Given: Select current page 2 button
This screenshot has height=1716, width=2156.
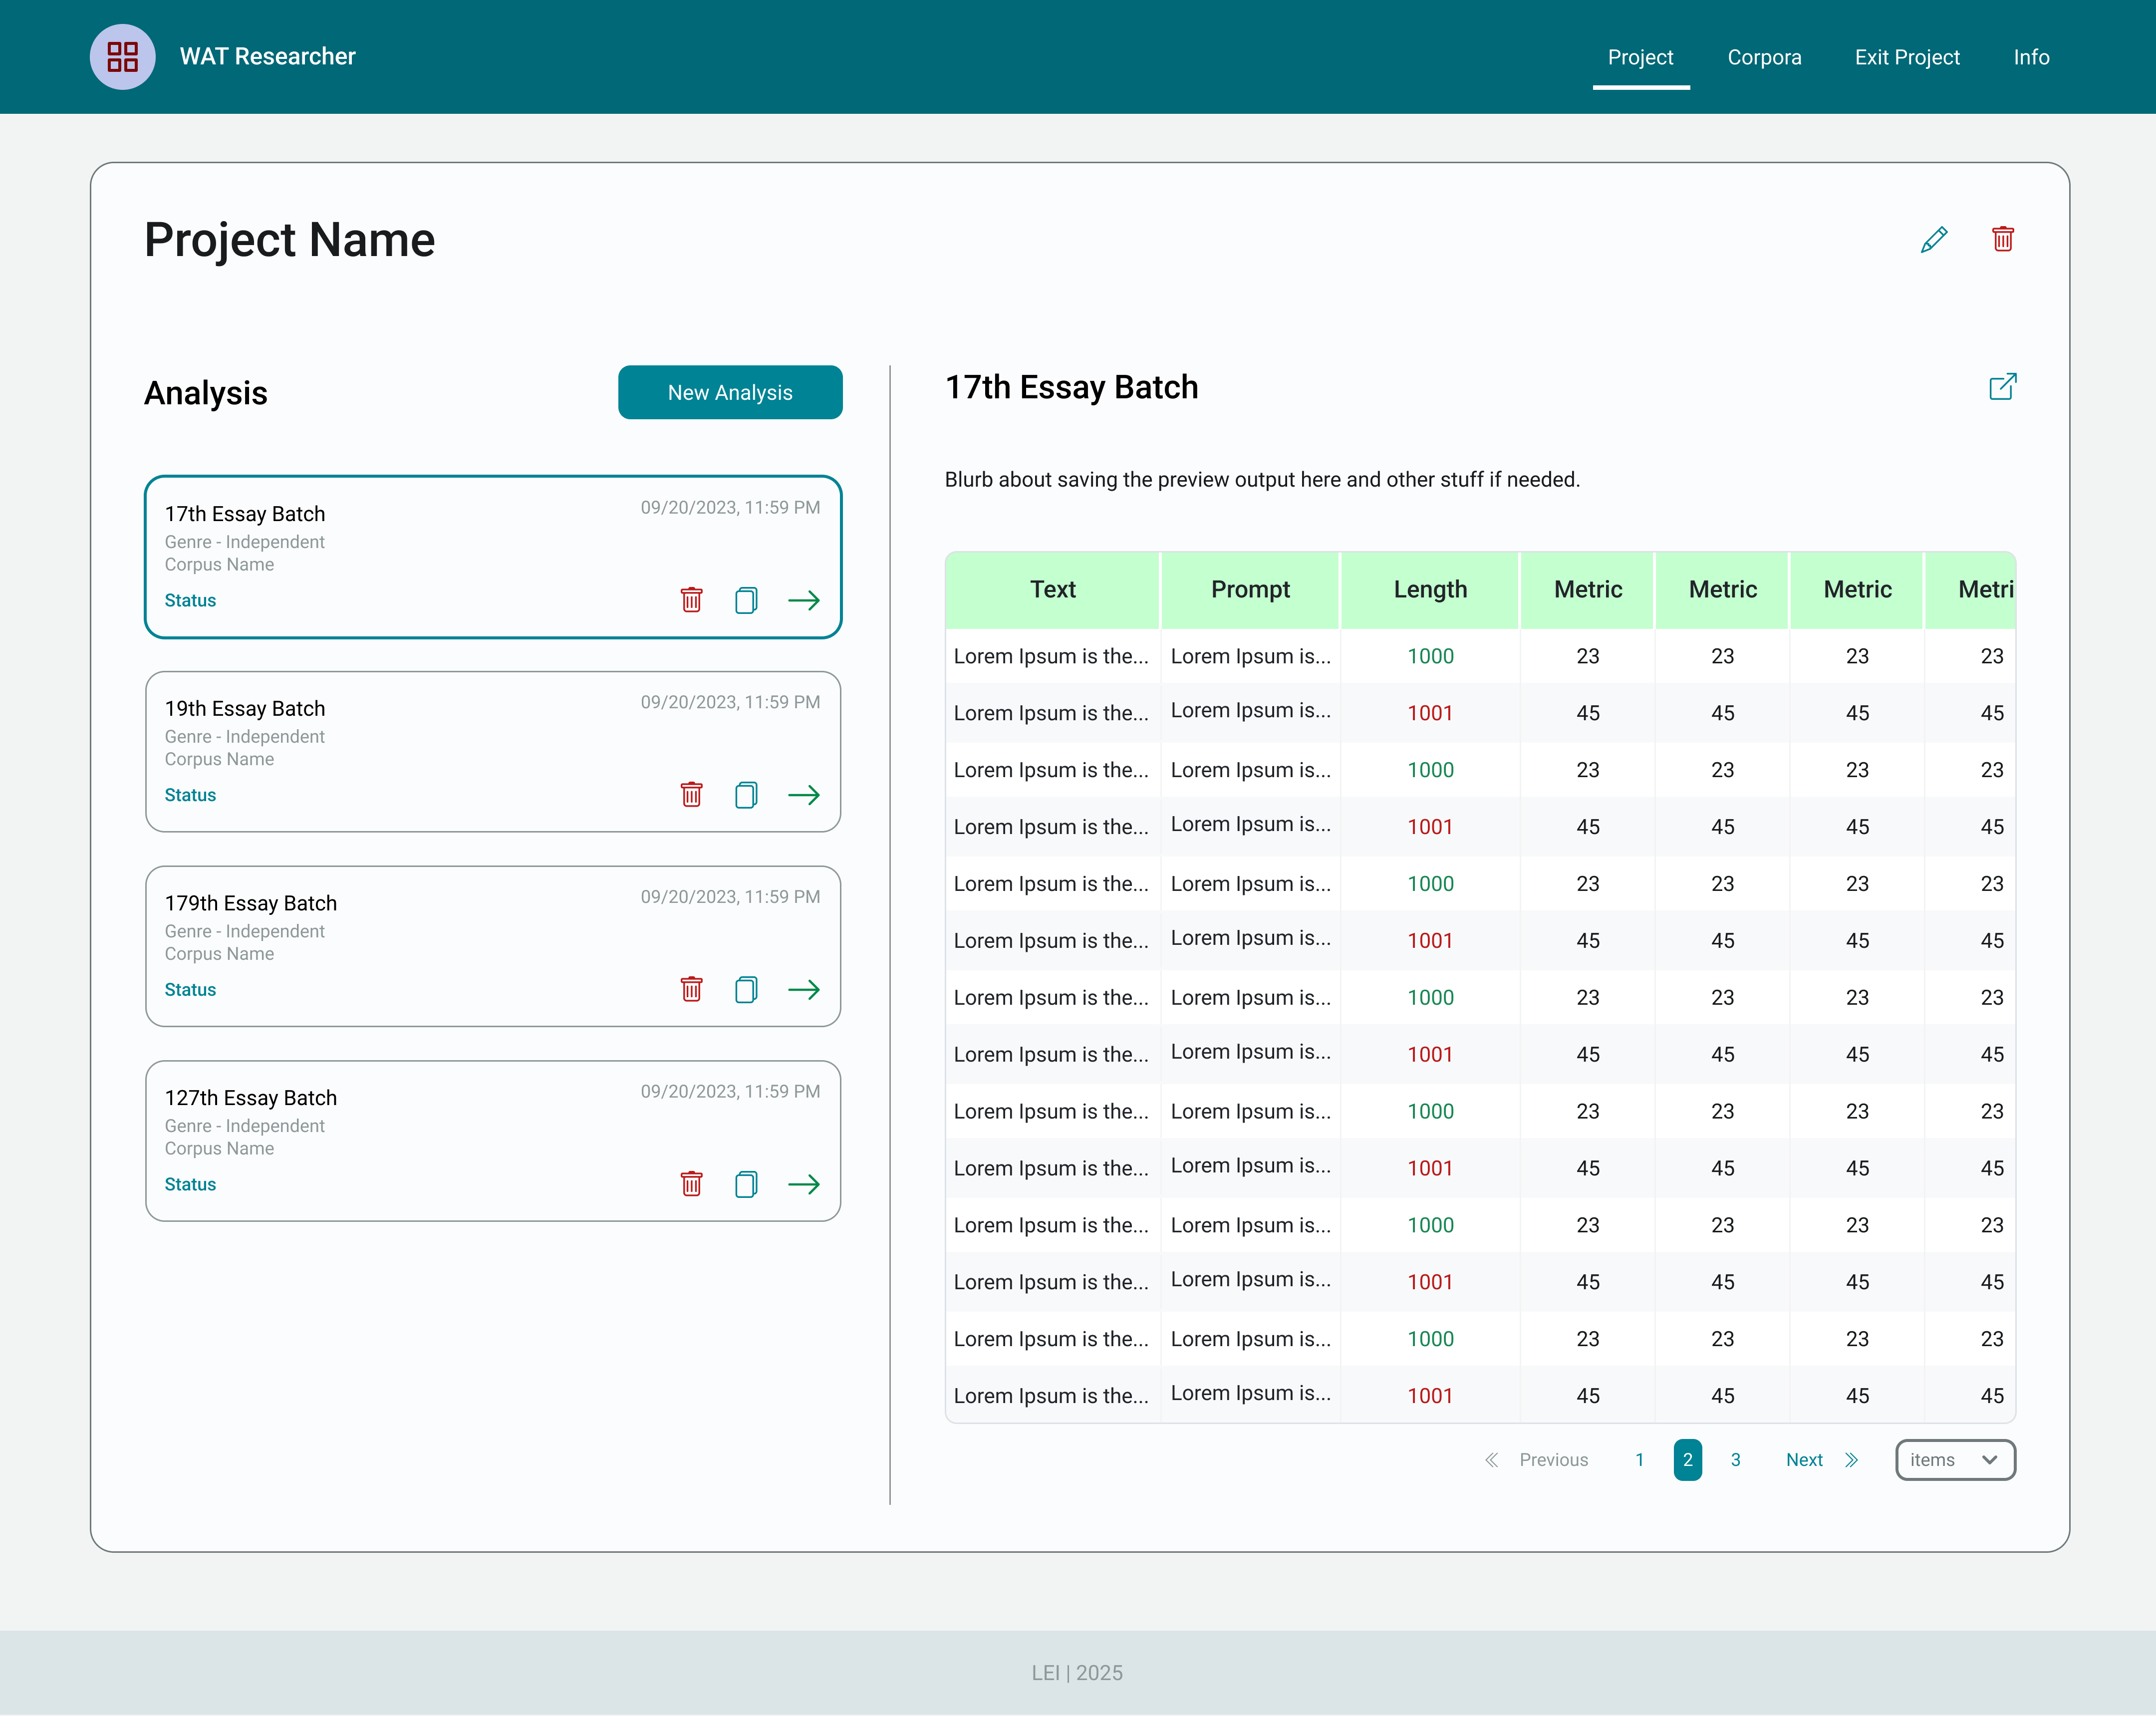Looking at the screenshot, I should click(1688, 1460).
